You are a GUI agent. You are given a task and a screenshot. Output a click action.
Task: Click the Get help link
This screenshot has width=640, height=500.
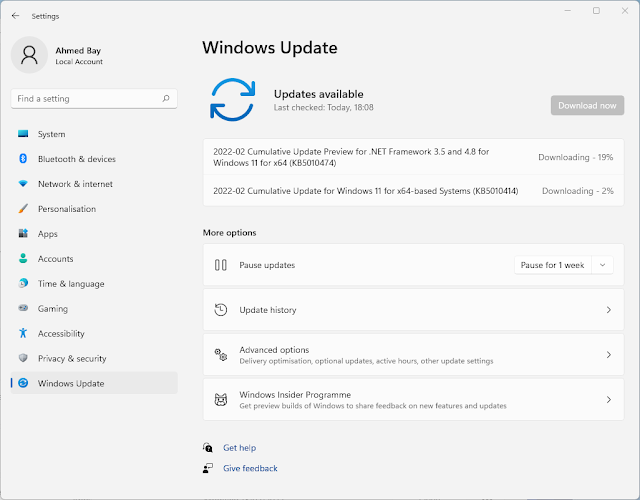click(240, 448)
